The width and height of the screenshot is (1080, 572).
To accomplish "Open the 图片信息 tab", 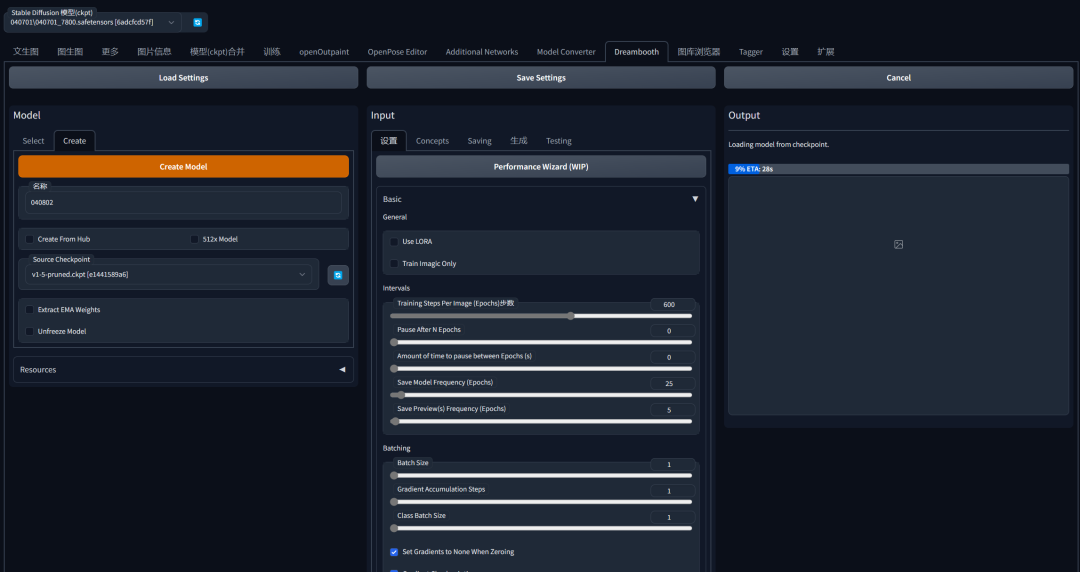I will 154,52.
